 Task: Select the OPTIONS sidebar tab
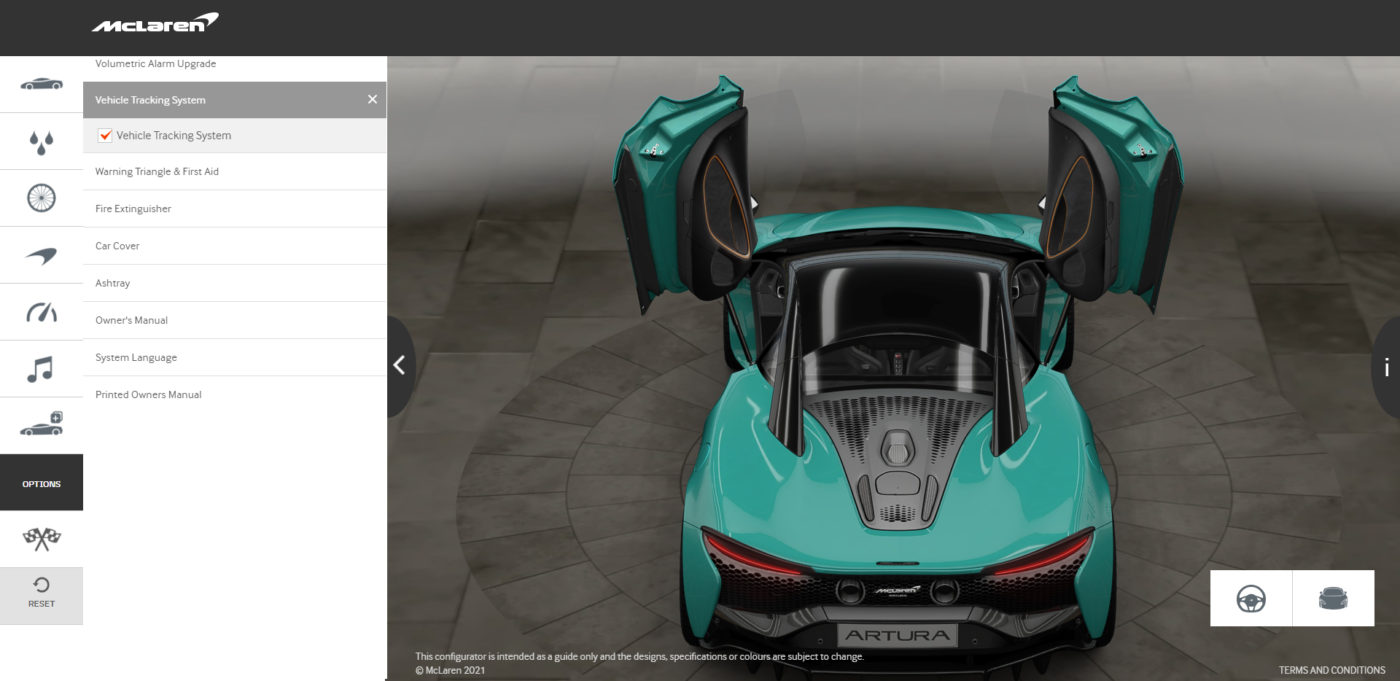tap(41, 483)
